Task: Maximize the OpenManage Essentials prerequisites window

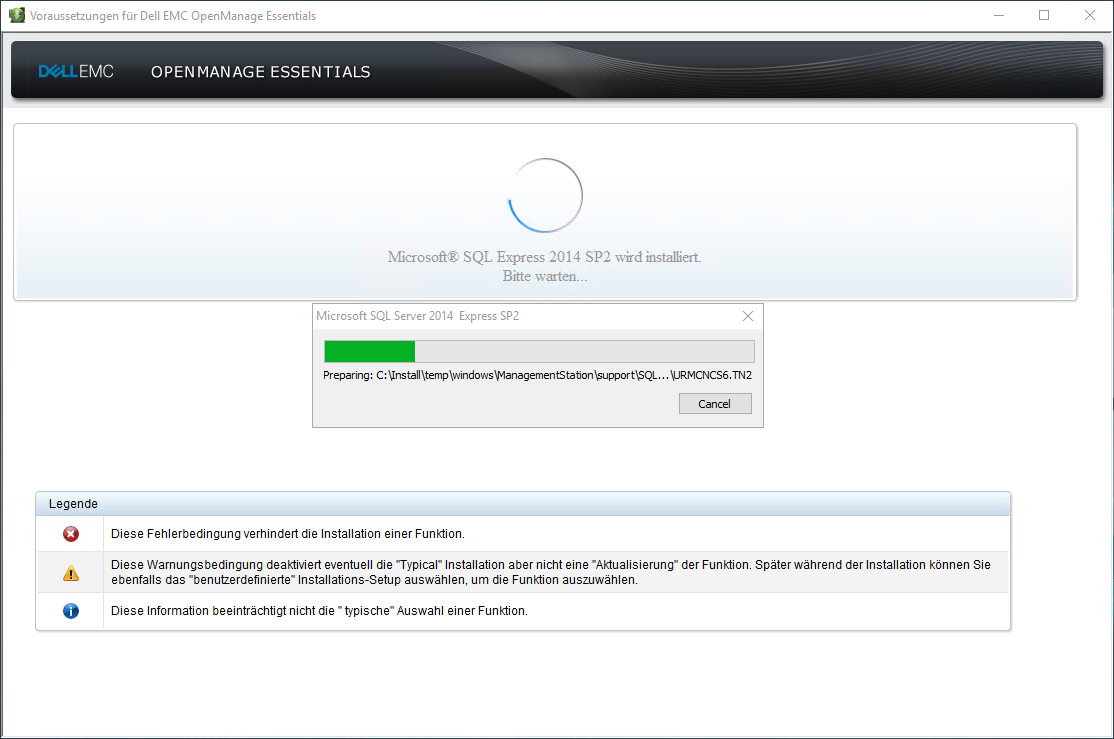Action: coord(1044,15)
